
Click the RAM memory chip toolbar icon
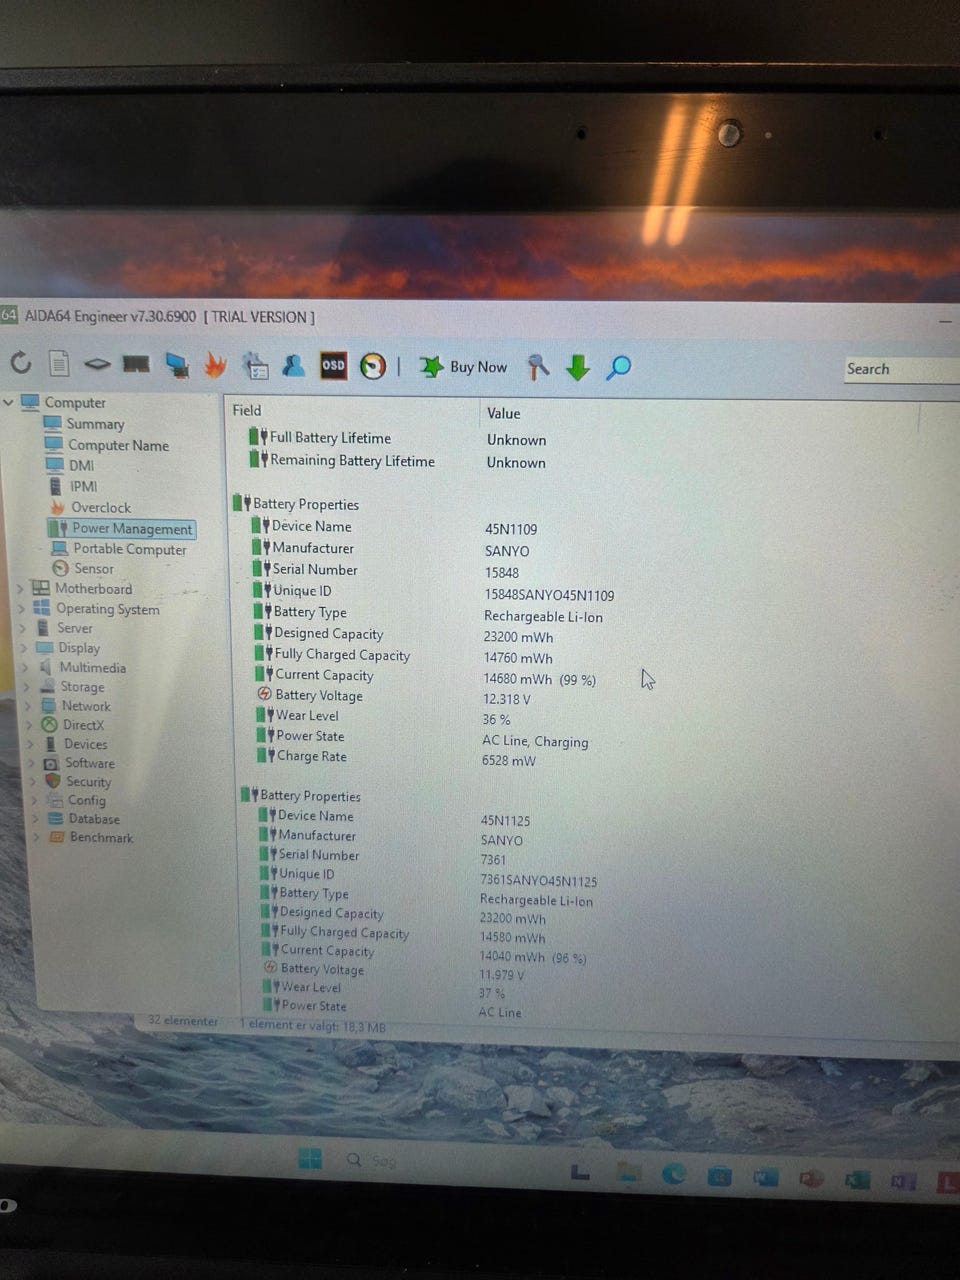135,365
